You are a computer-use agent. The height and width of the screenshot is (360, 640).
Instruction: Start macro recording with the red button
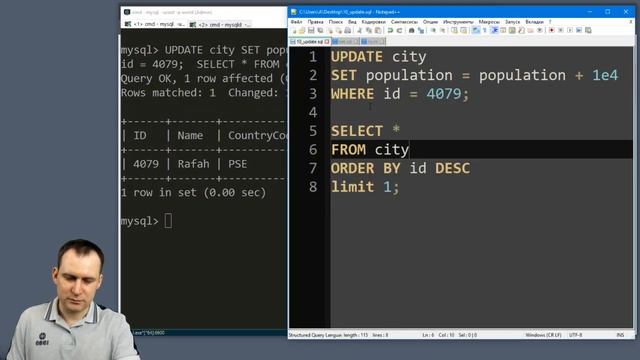tap(551, 30)
